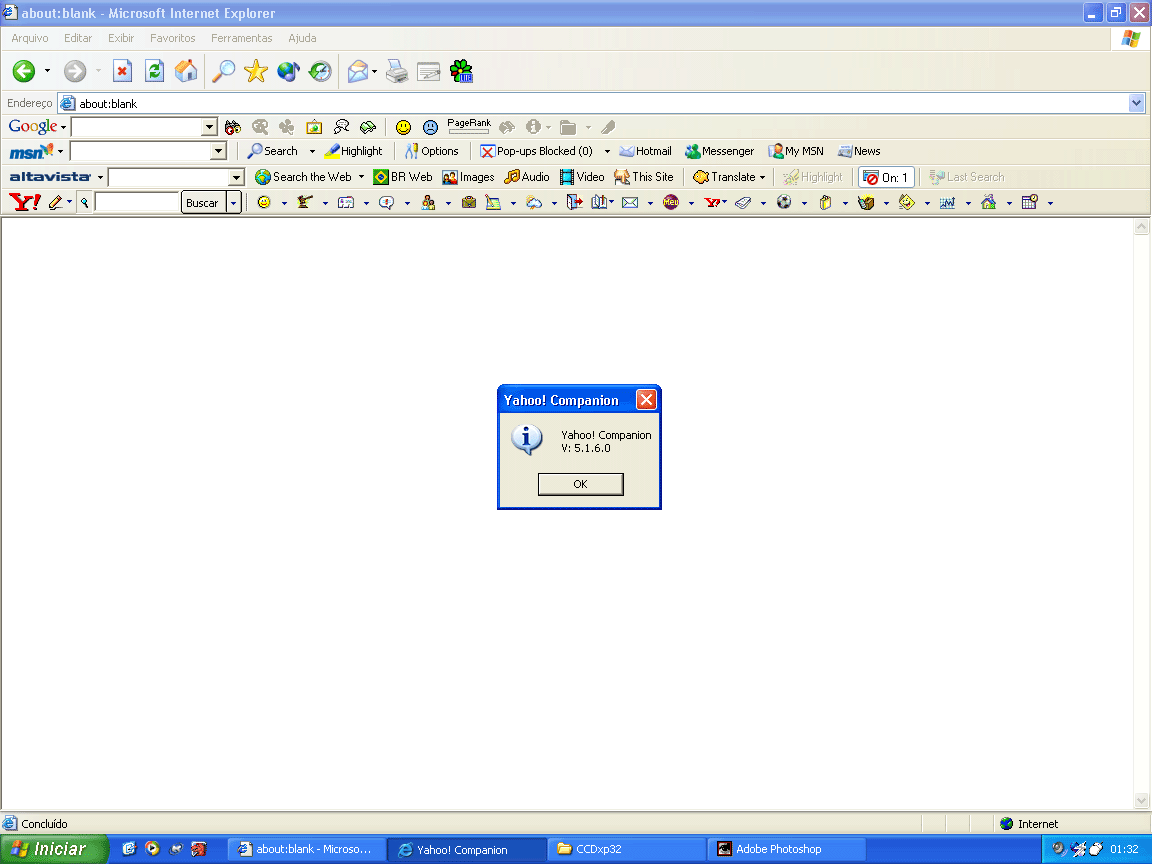Click the Yahoo Buscar button
The image size is (1152, 864).
click(x=202, y=203)
